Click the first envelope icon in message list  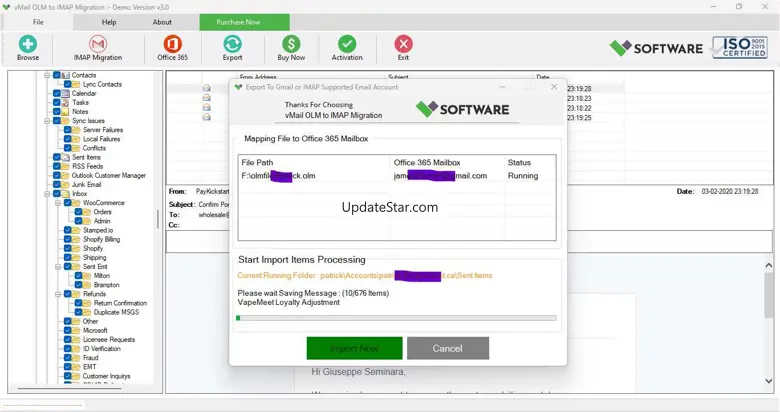point(206,88)
